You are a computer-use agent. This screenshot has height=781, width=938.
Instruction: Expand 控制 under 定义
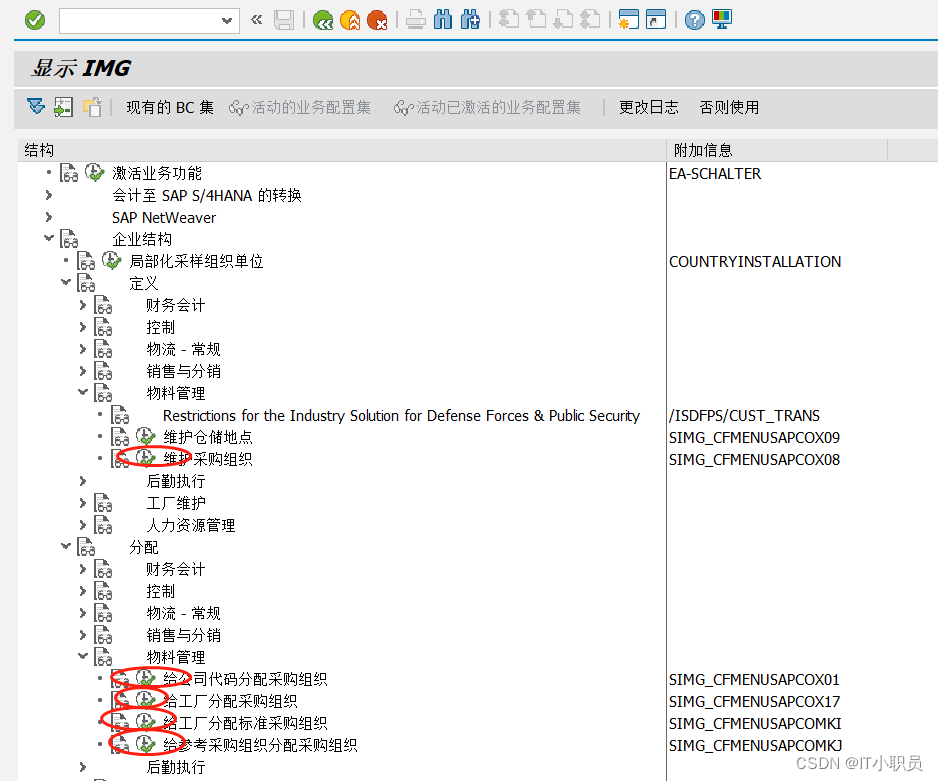click(83, 327)
